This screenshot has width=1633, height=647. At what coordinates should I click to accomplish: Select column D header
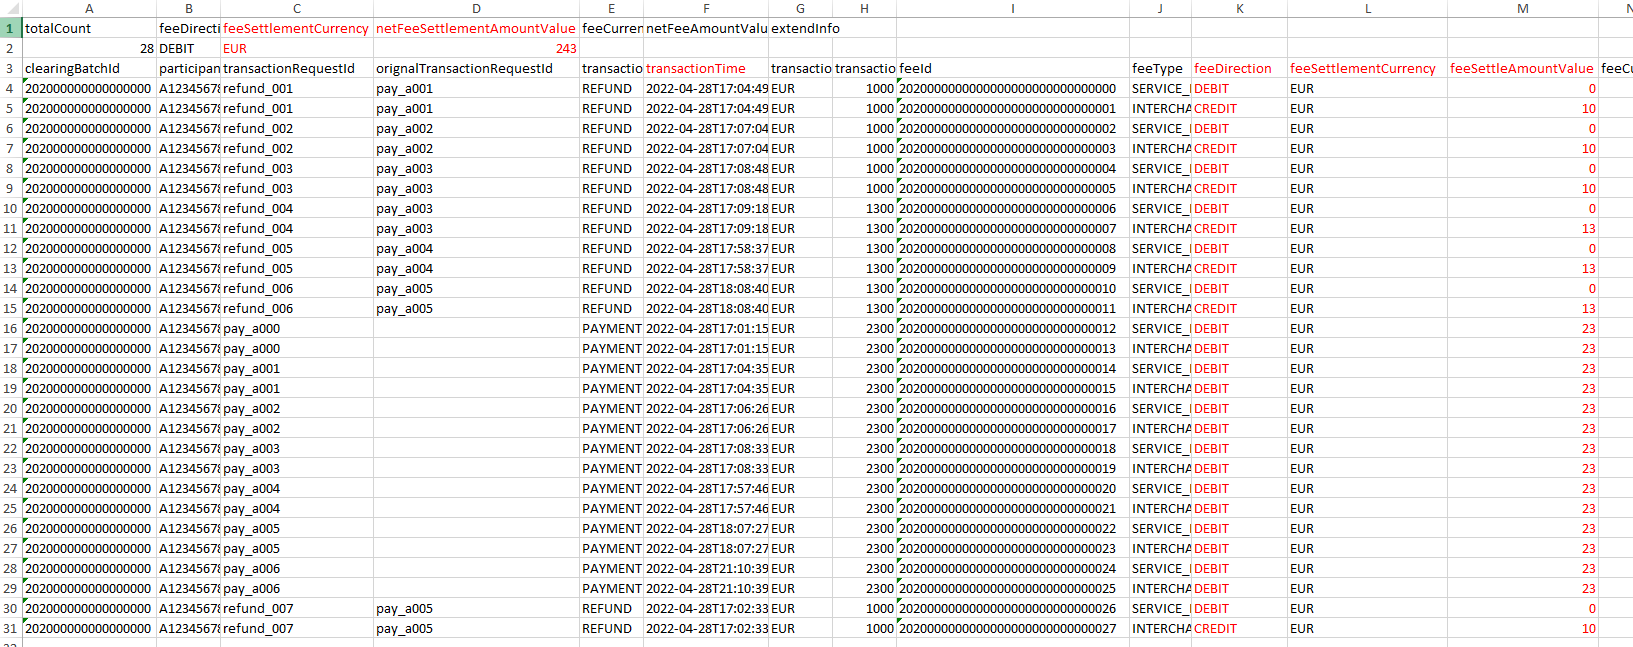476,8
